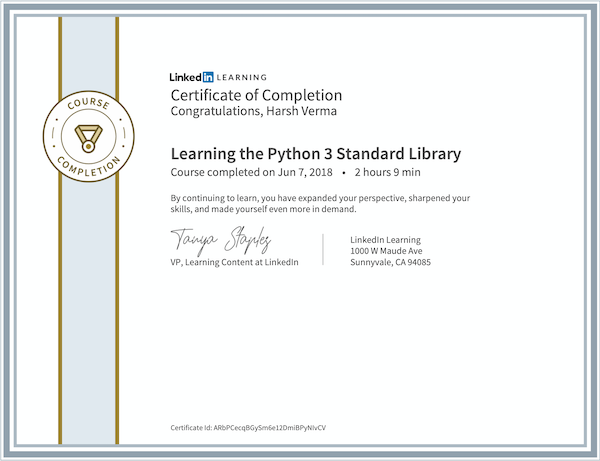600x461 pixels.
Task: Click the Sunnyvale, CA 94085 line
Action: click(391, 262)
